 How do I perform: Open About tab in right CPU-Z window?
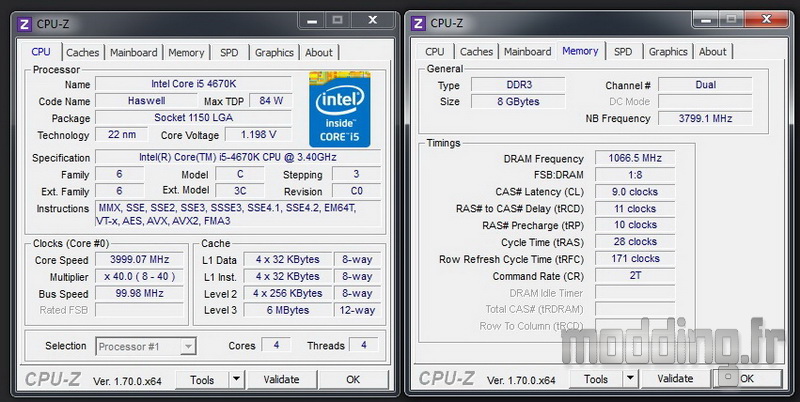713,52
